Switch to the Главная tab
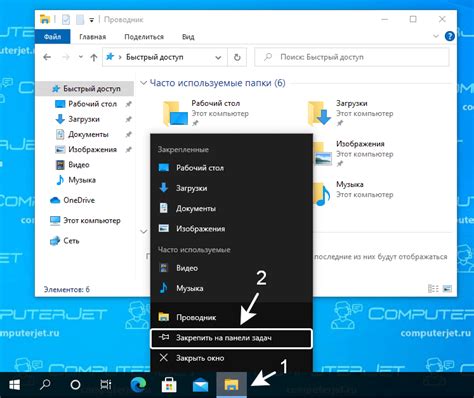Screen dimensions: 474x398 (92, 37)
